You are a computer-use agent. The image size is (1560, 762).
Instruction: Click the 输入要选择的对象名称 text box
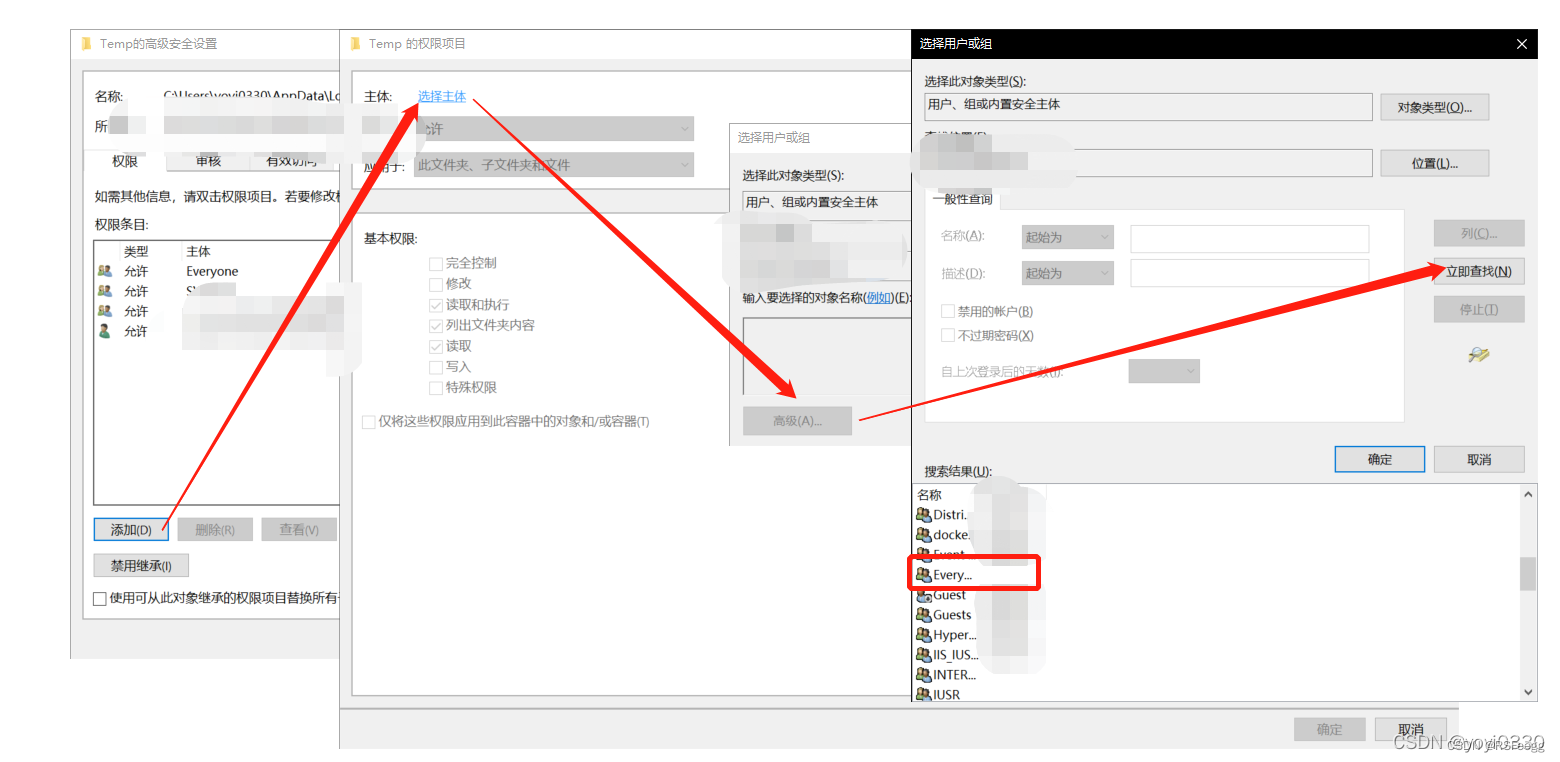click(x=827, y=356)
